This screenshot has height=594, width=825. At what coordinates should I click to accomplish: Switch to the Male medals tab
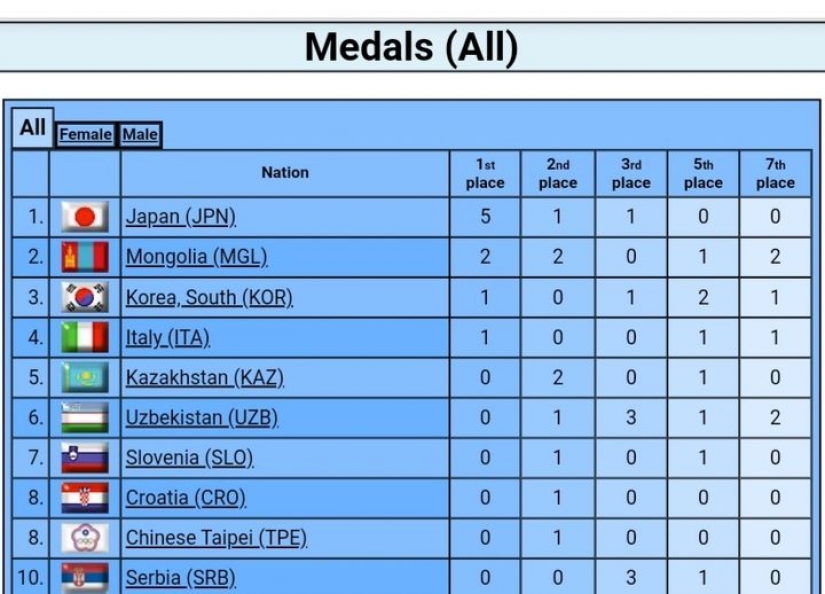(140, 135)
